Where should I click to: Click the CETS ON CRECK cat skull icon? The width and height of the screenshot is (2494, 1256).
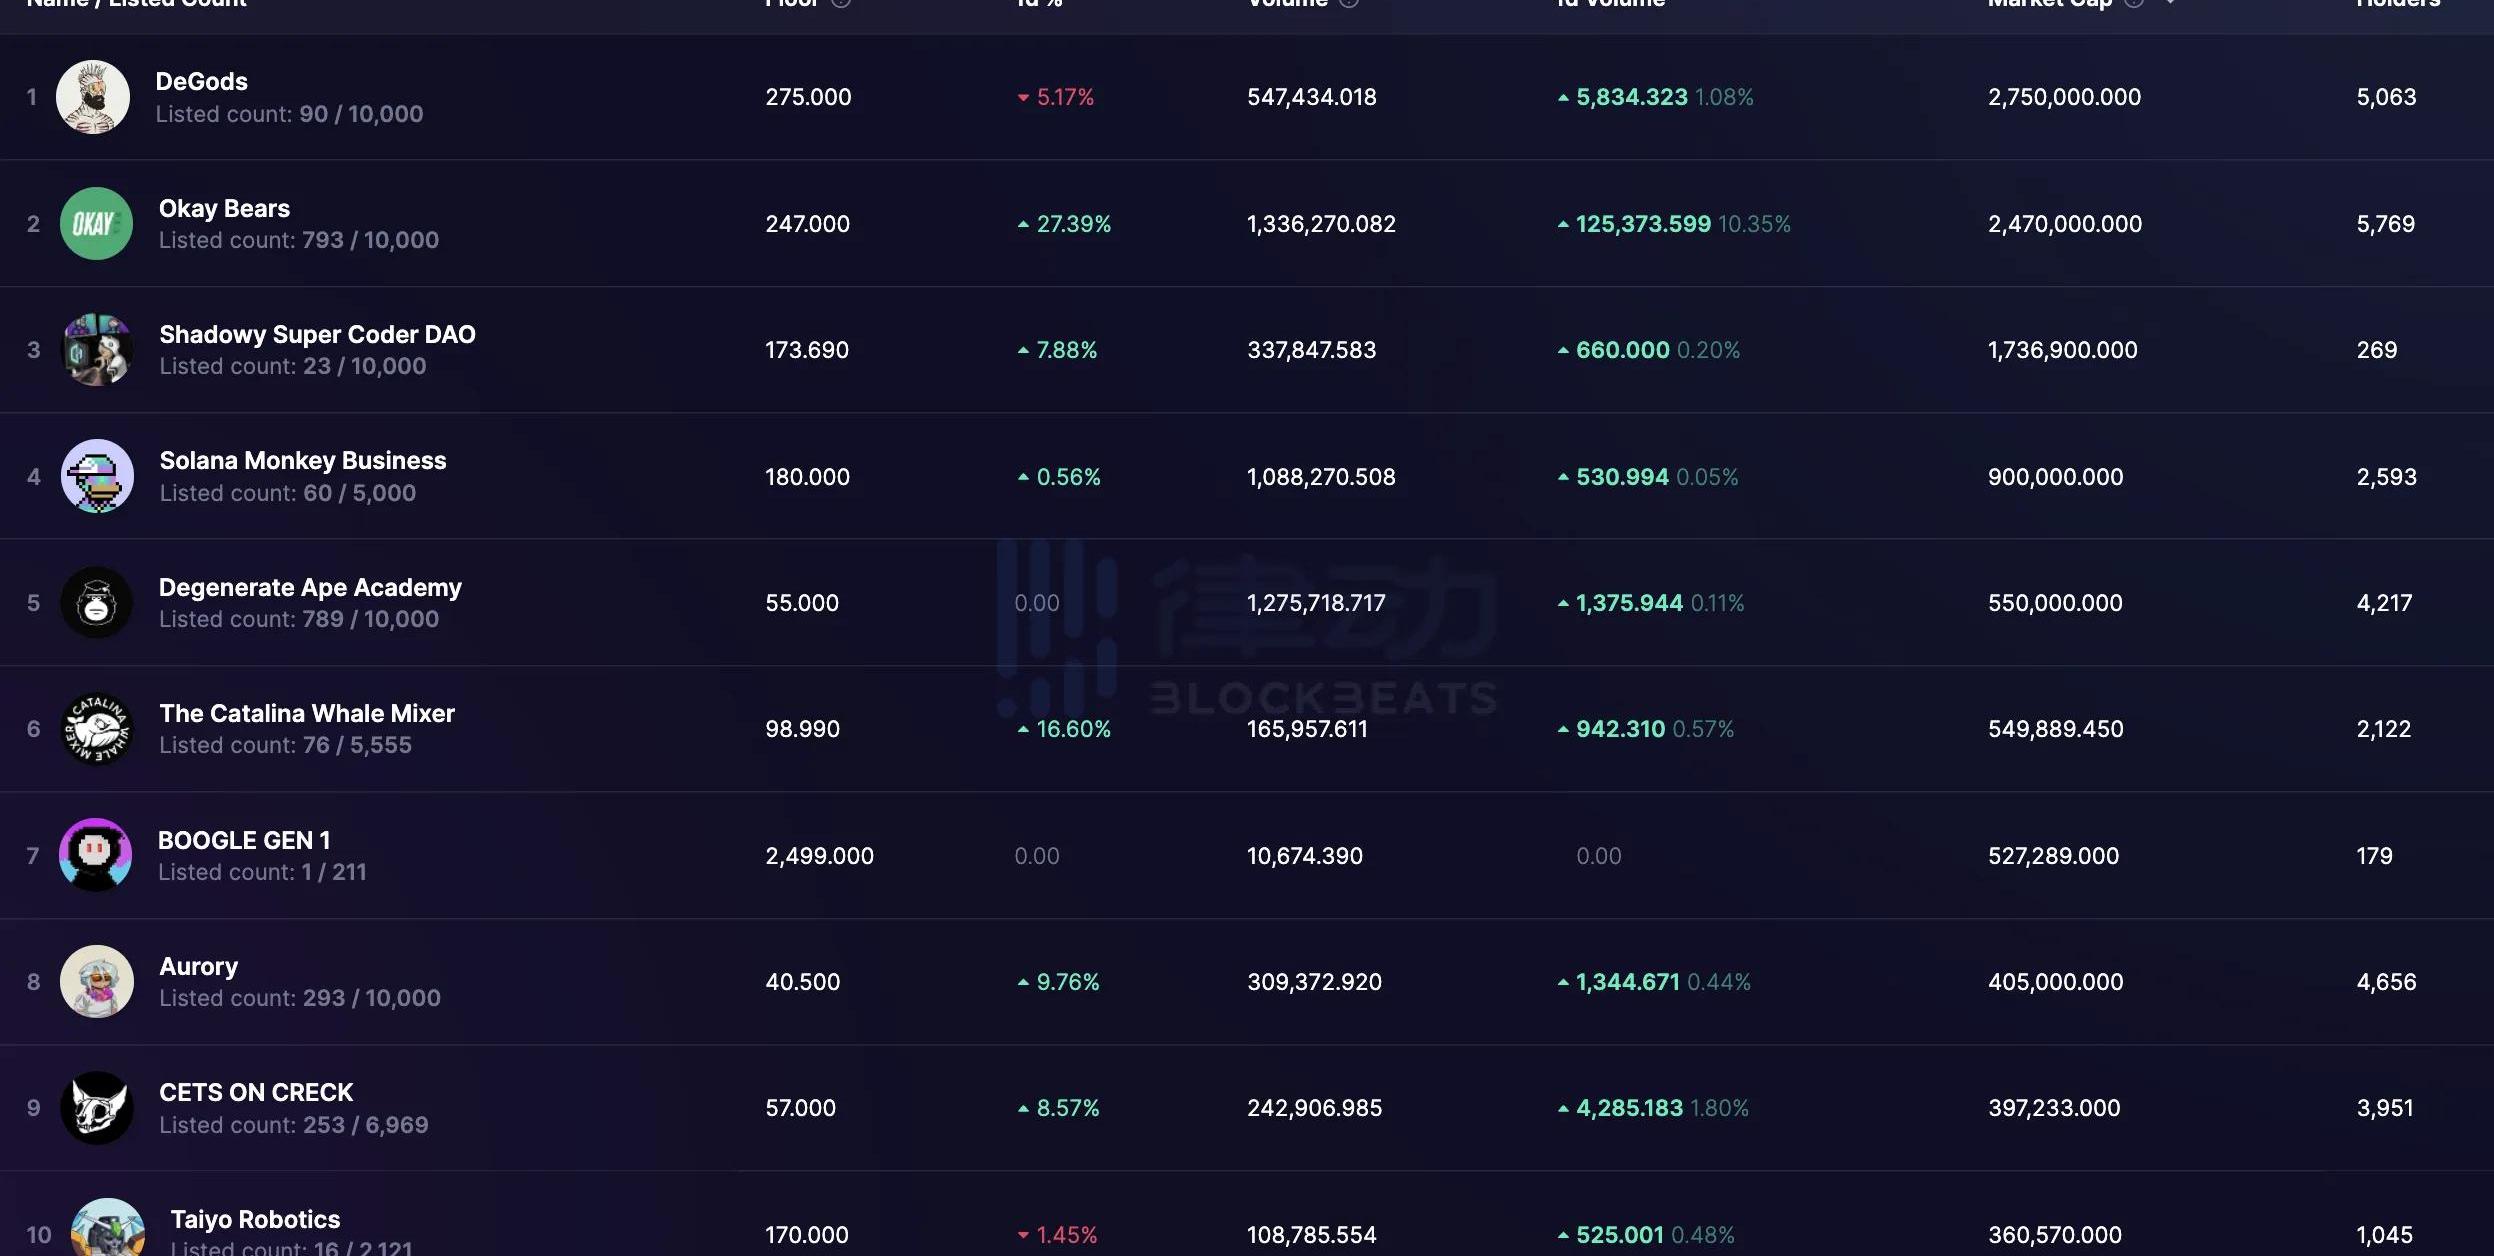97,1108
